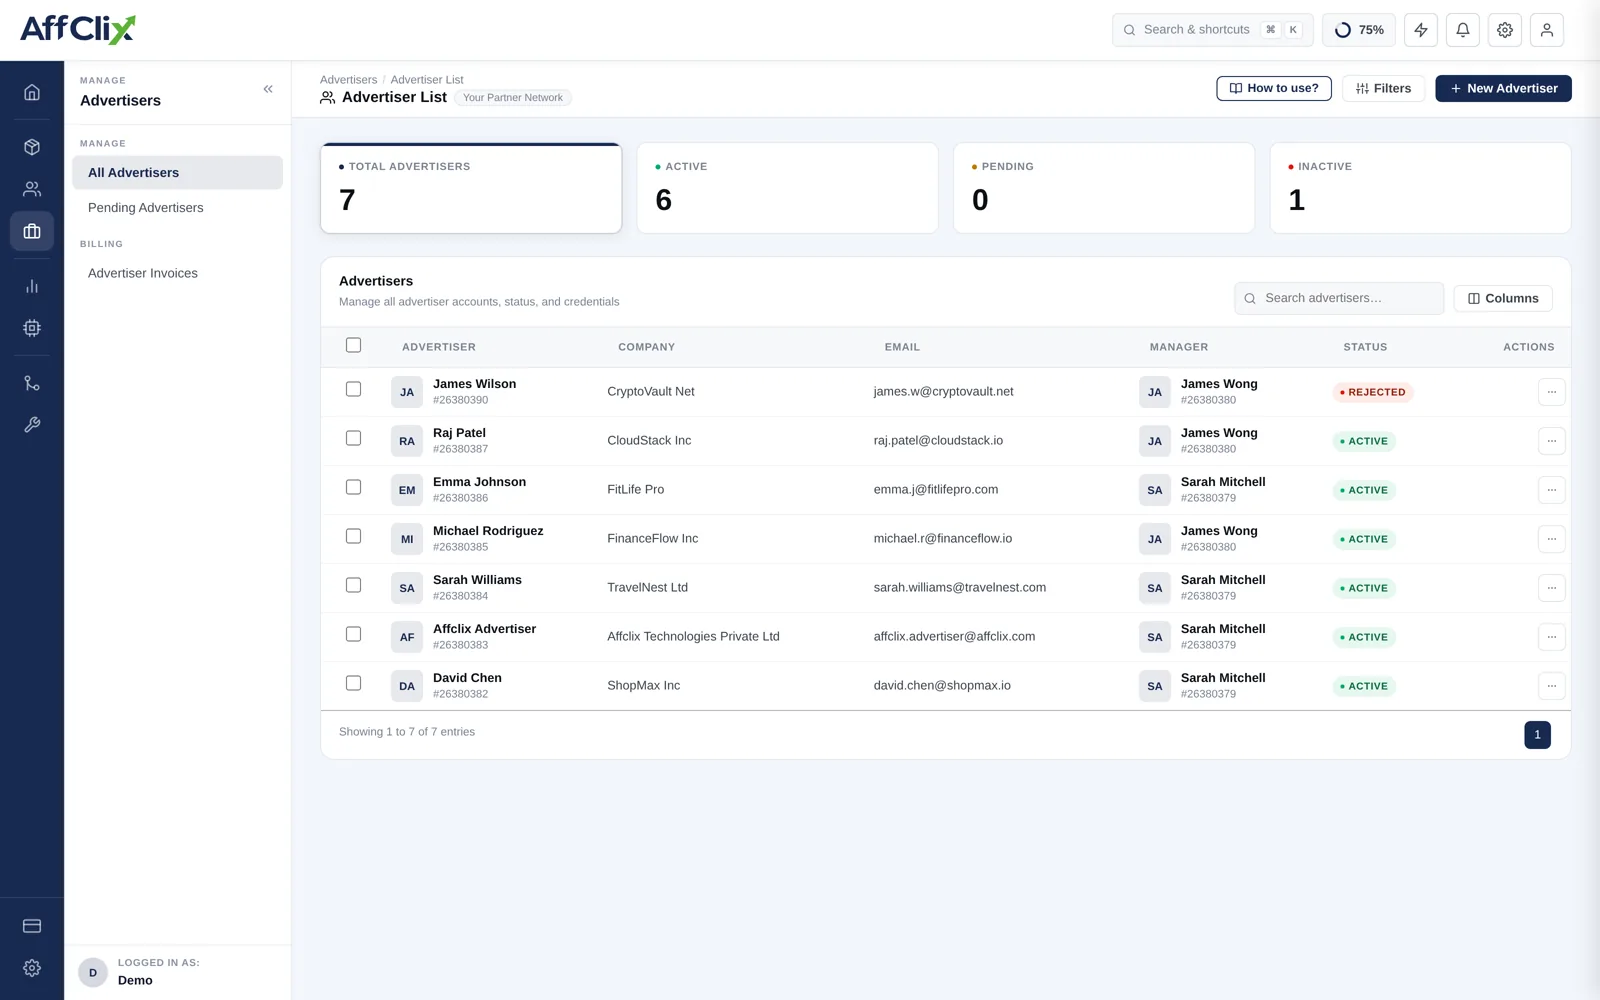The width and height of the screenshot is (1600, 1000).
Task: Click the How to use? button
Action: click(x=1274, y=89)
